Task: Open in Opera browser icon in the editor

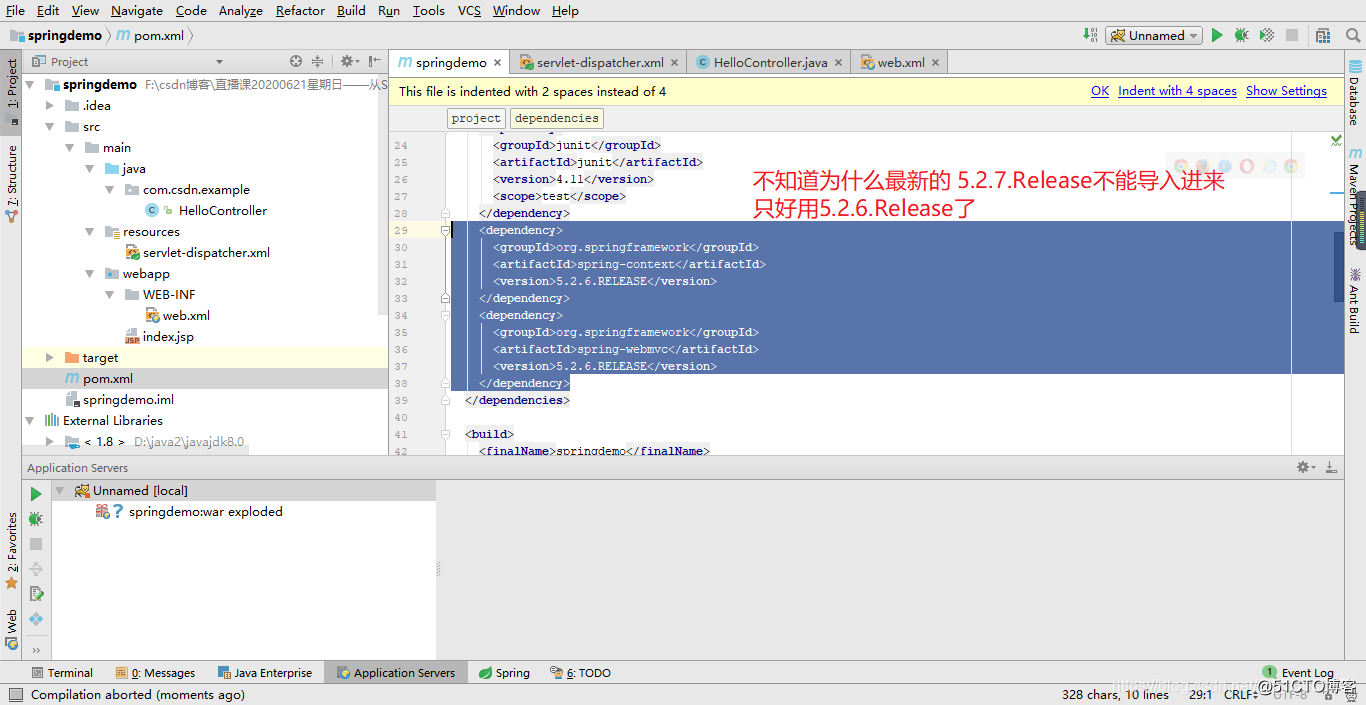Action: tap(1247, 166)
